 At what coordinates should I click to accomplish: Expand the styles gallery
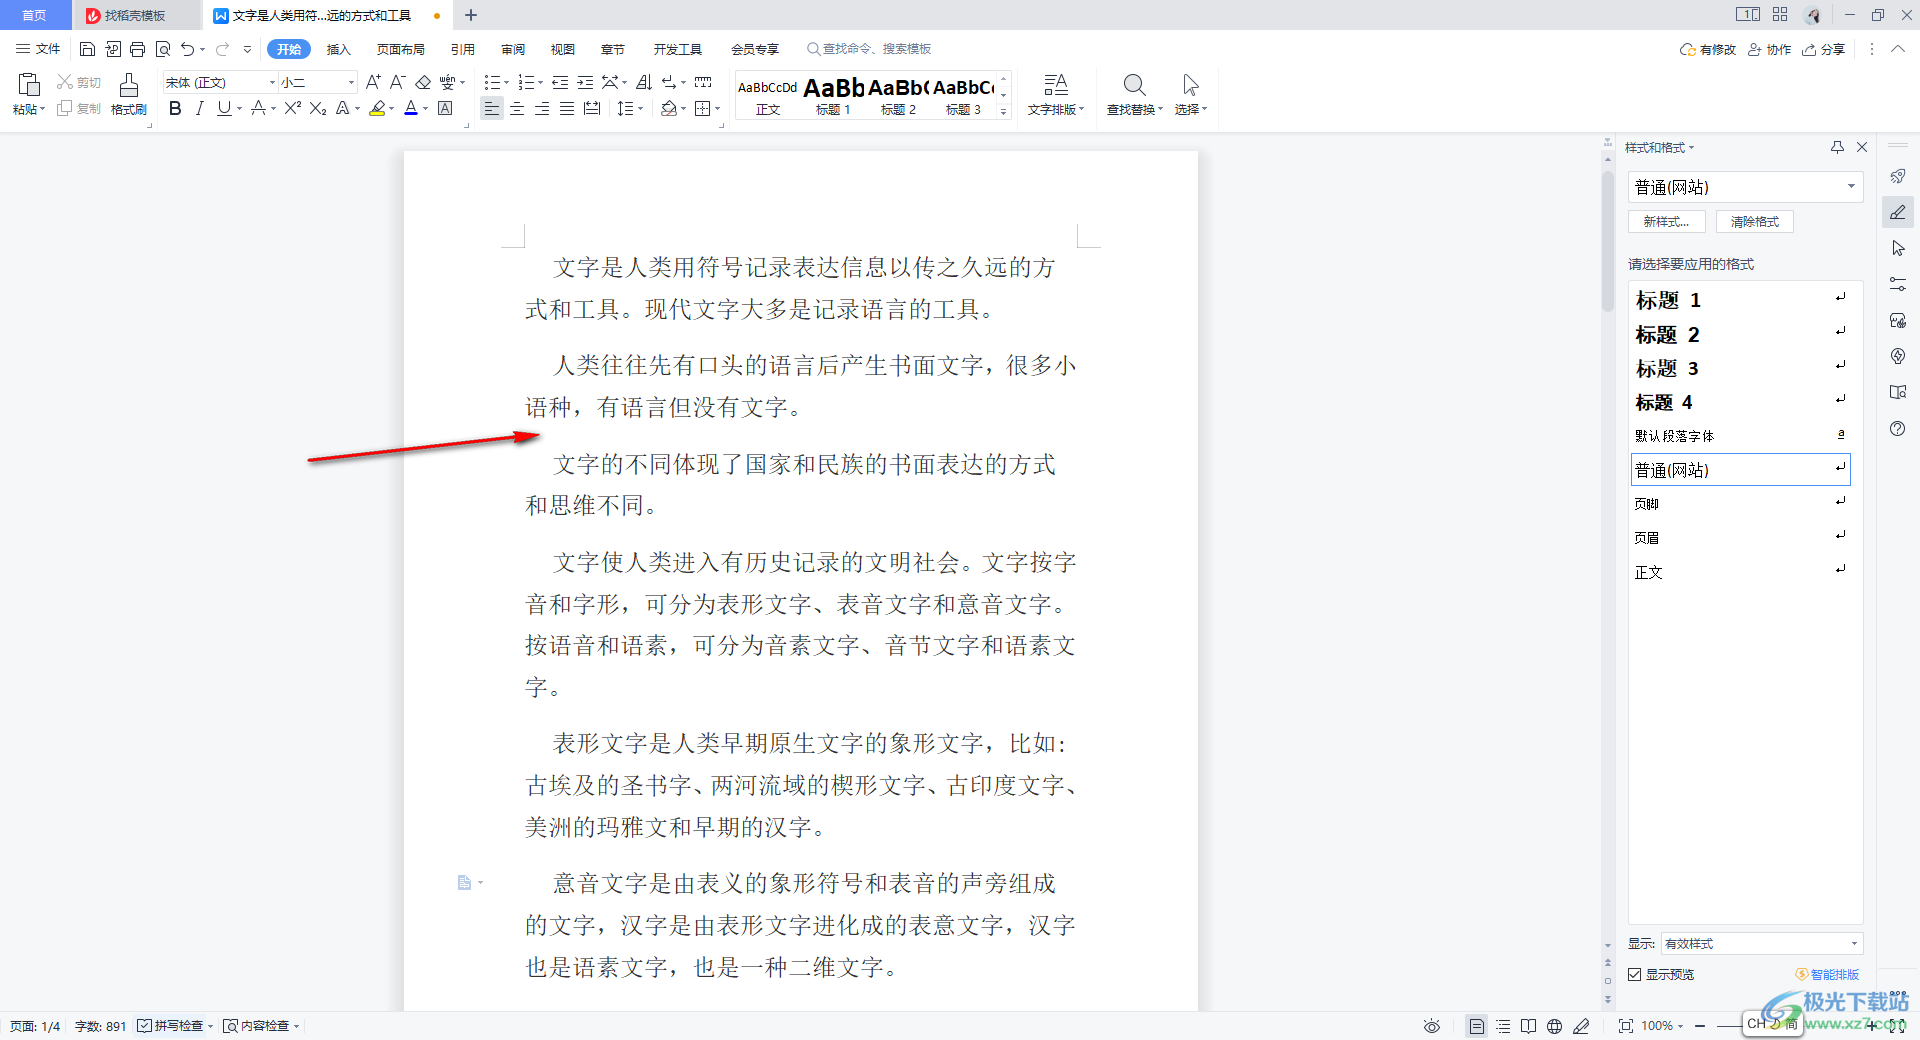click(1004, 111)
